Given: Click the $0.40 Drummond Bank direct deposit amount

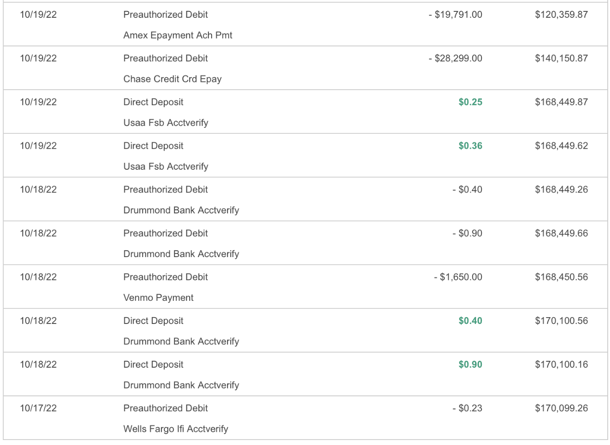Looking at the screenshot, I should click(x=470, y=321).
